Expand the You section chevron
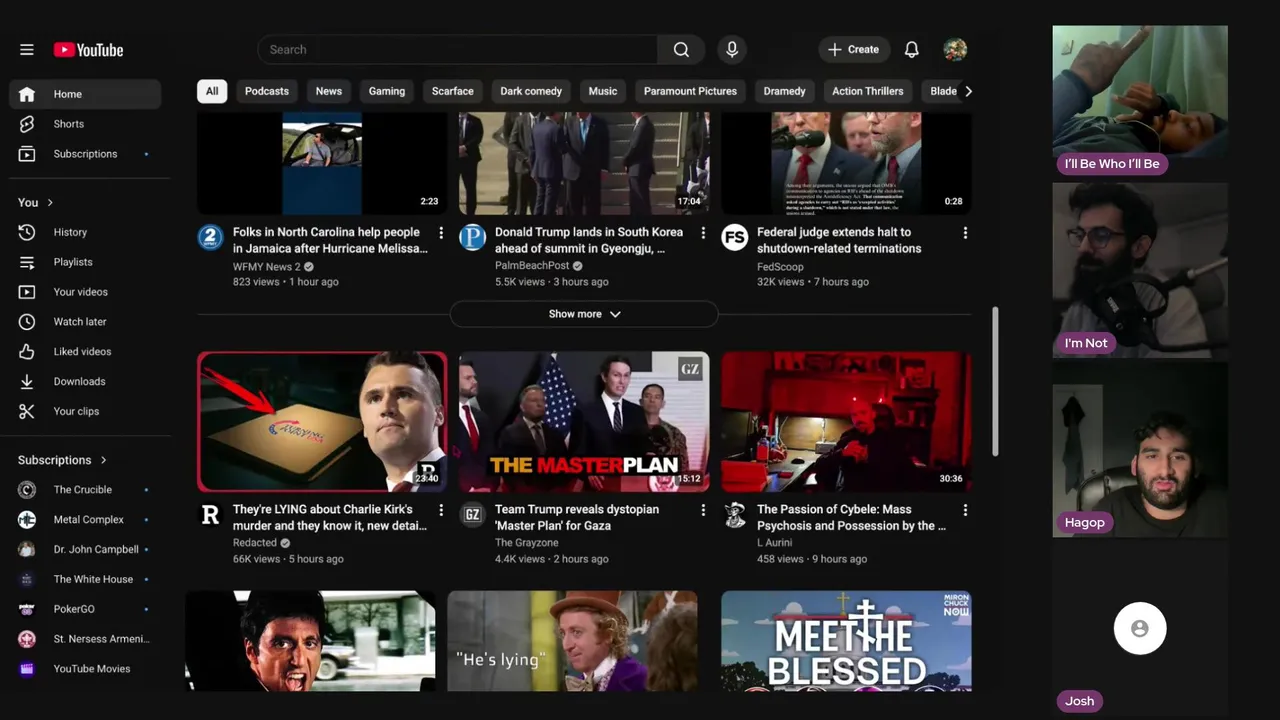This screenshot has width=1280, height=720. click(x=49, y=203)
